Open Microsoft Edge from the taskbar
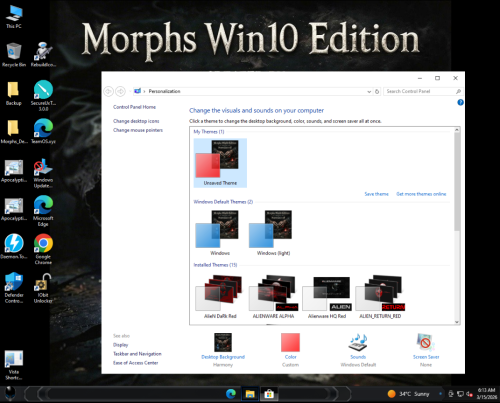 (231, 394)
